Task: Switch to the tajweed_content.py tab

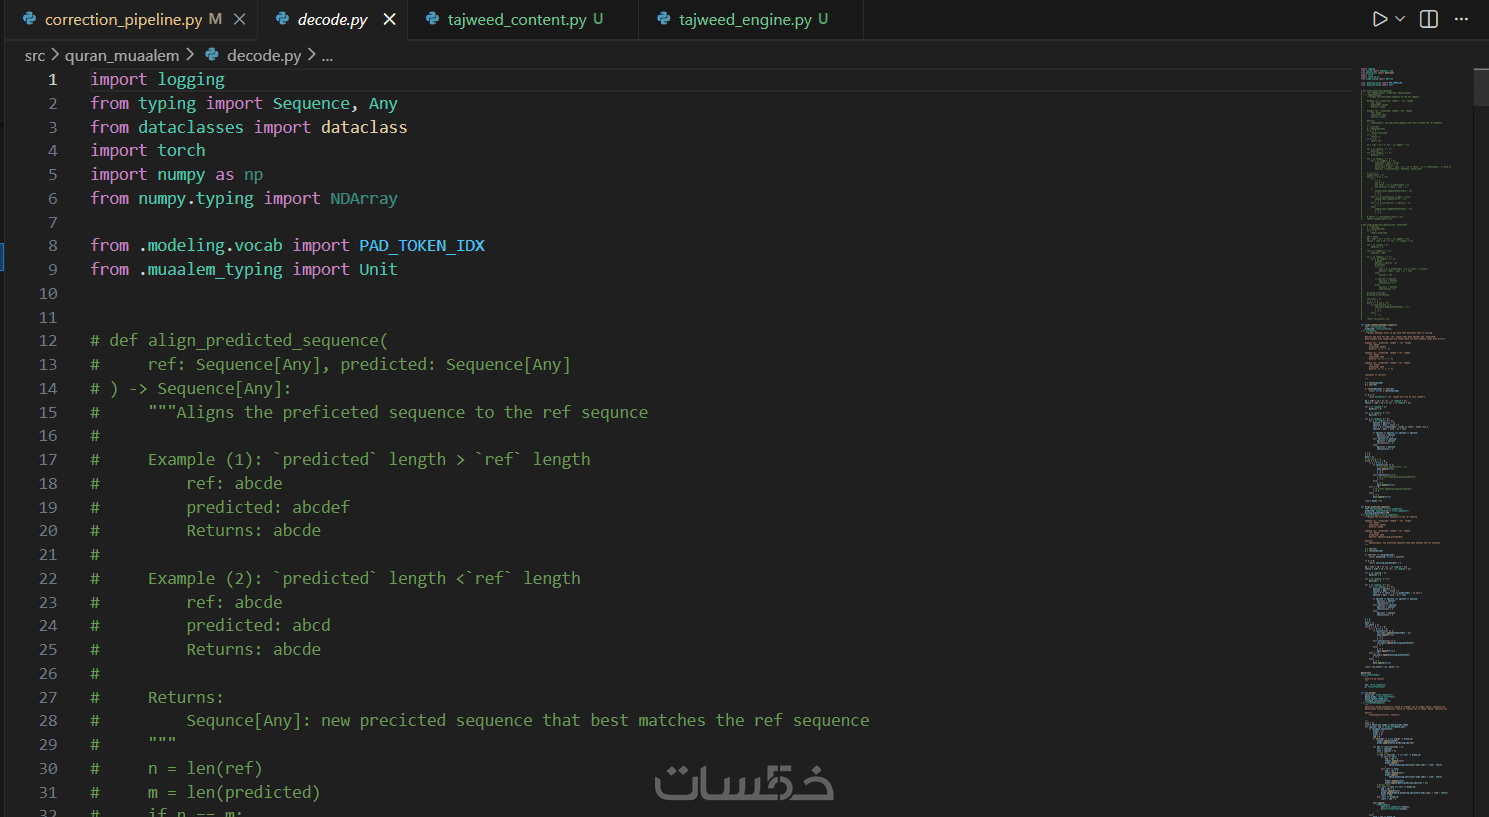Action: pos(516,19)
